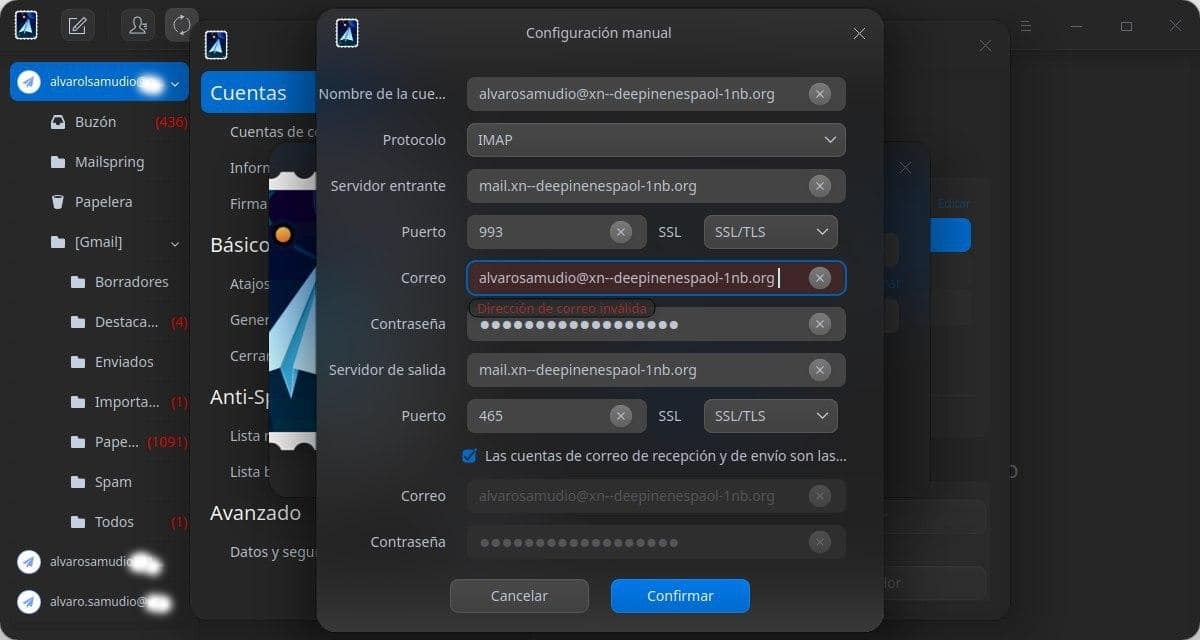Click the compose new mail icon

[x=78, y=26]
